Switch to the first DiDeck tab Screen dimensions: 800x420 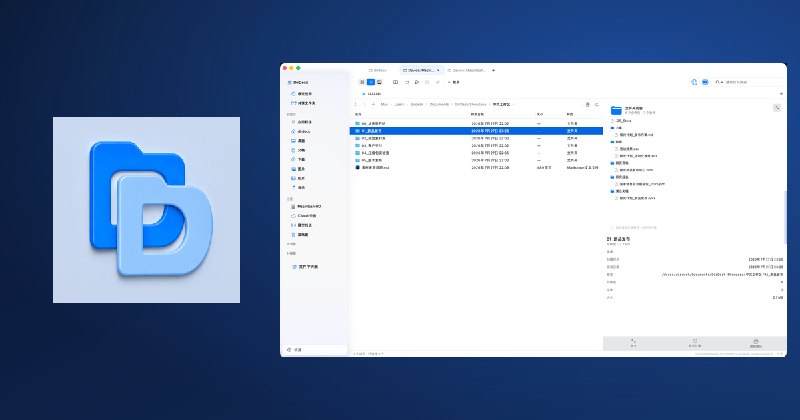point(380,70)
